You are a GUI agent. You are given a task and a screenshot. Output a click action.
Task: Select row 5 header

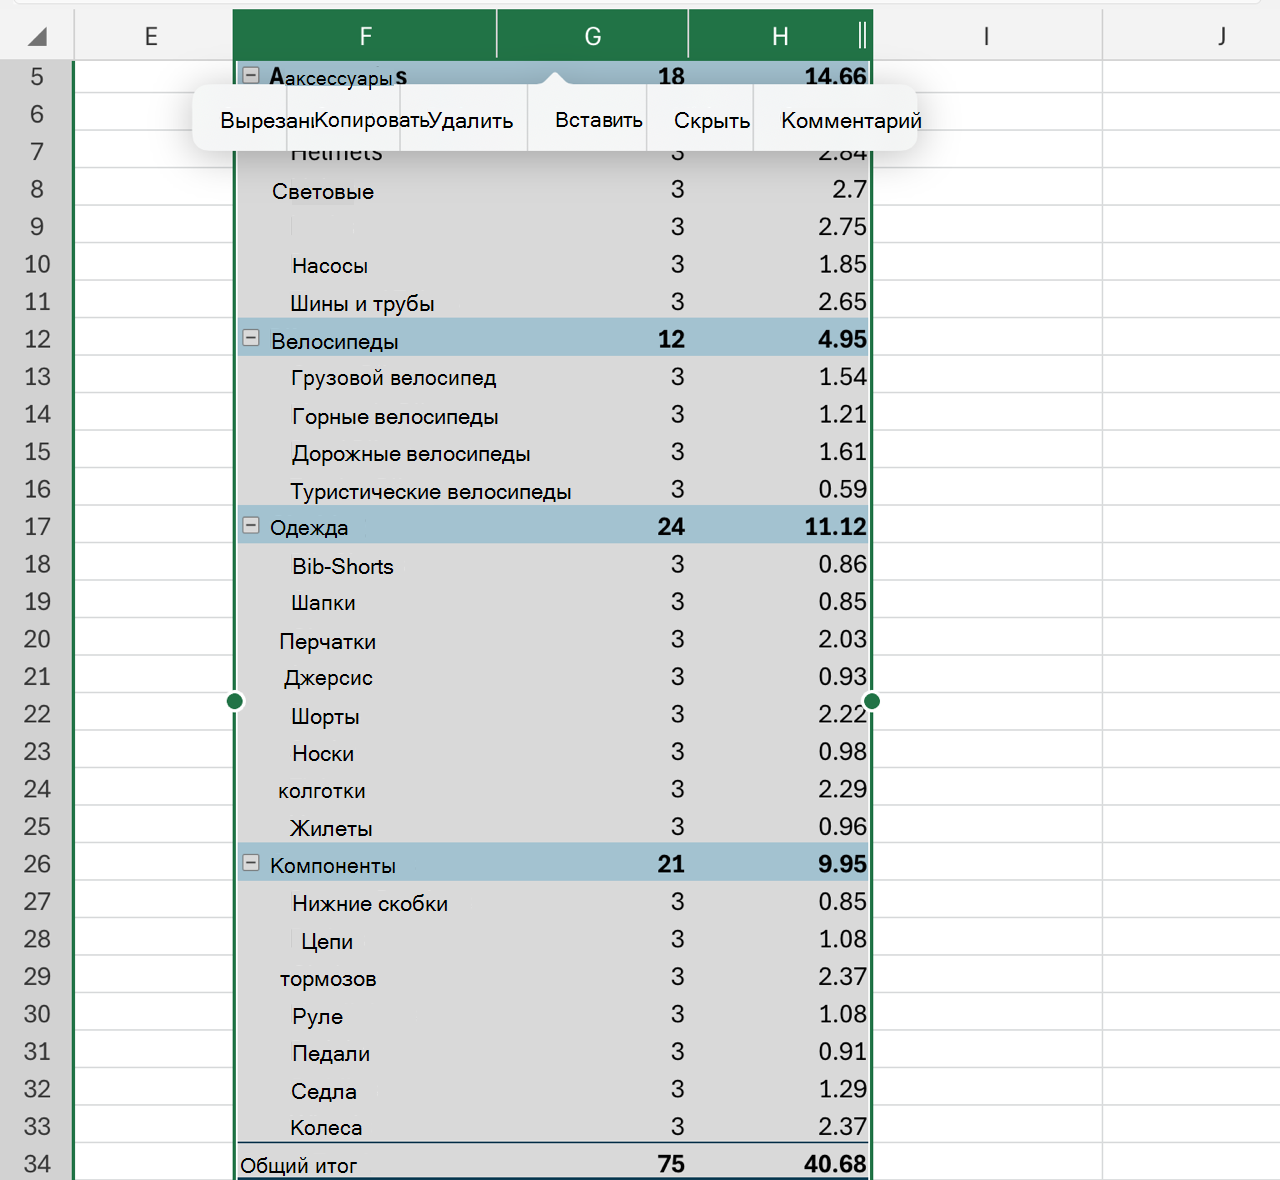tap(37, 76)
